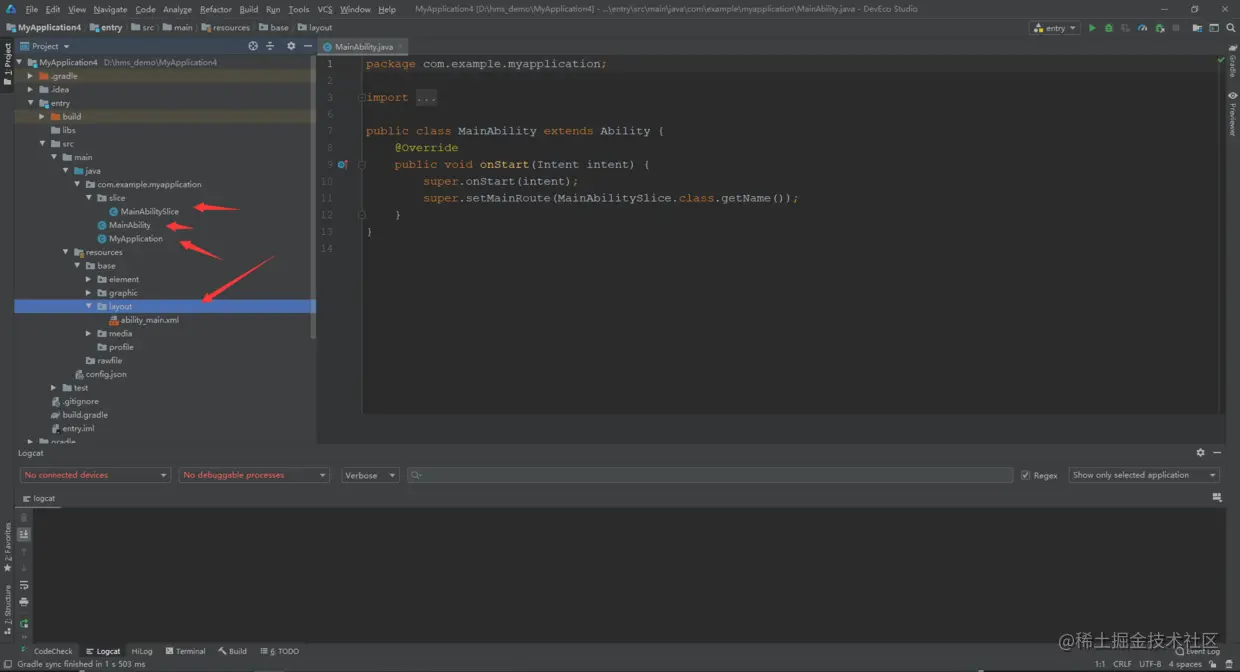Open the Verbose log level dropdown
1240x672 pixels.
(x=370, y=475)
